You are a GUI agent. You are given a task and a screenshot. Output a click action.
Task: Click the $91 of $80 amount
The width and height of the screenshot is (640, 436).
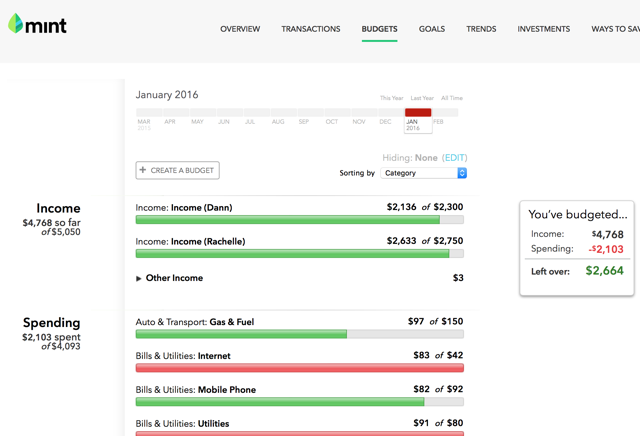(x=438, y=423)
